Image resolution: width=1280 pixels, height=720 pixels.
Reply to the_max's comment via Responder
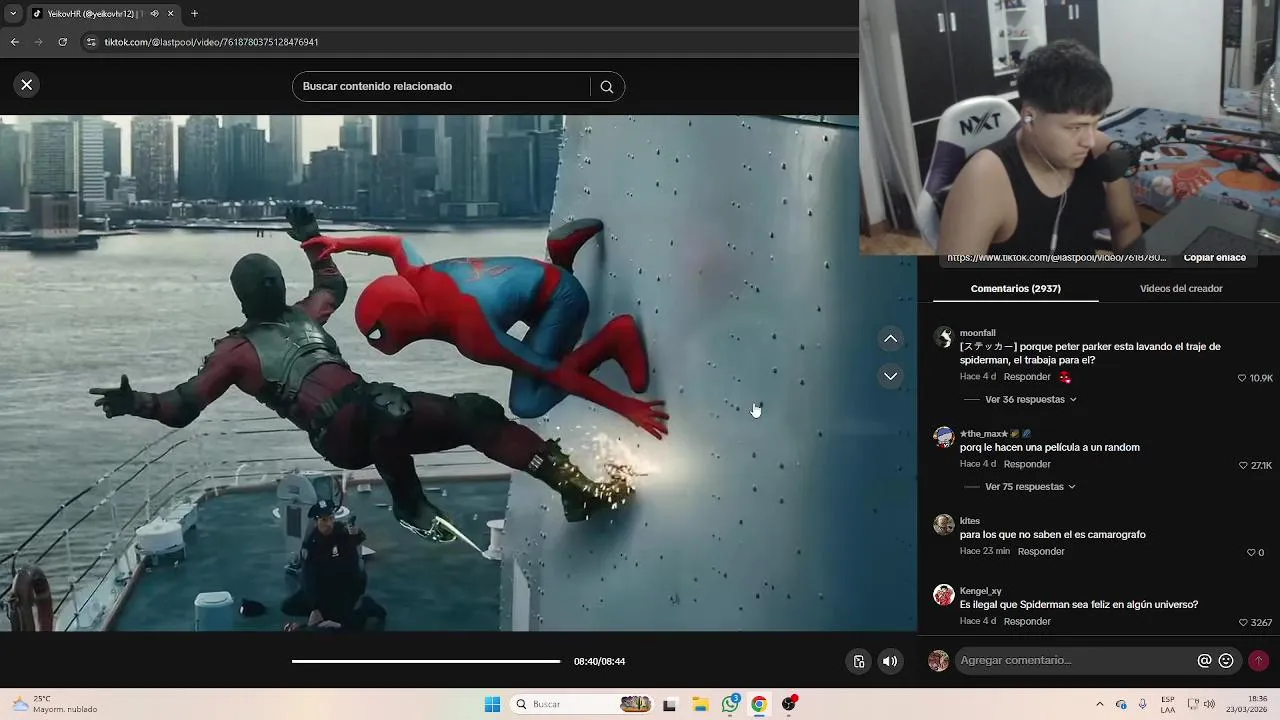[x=1027, y=464]
